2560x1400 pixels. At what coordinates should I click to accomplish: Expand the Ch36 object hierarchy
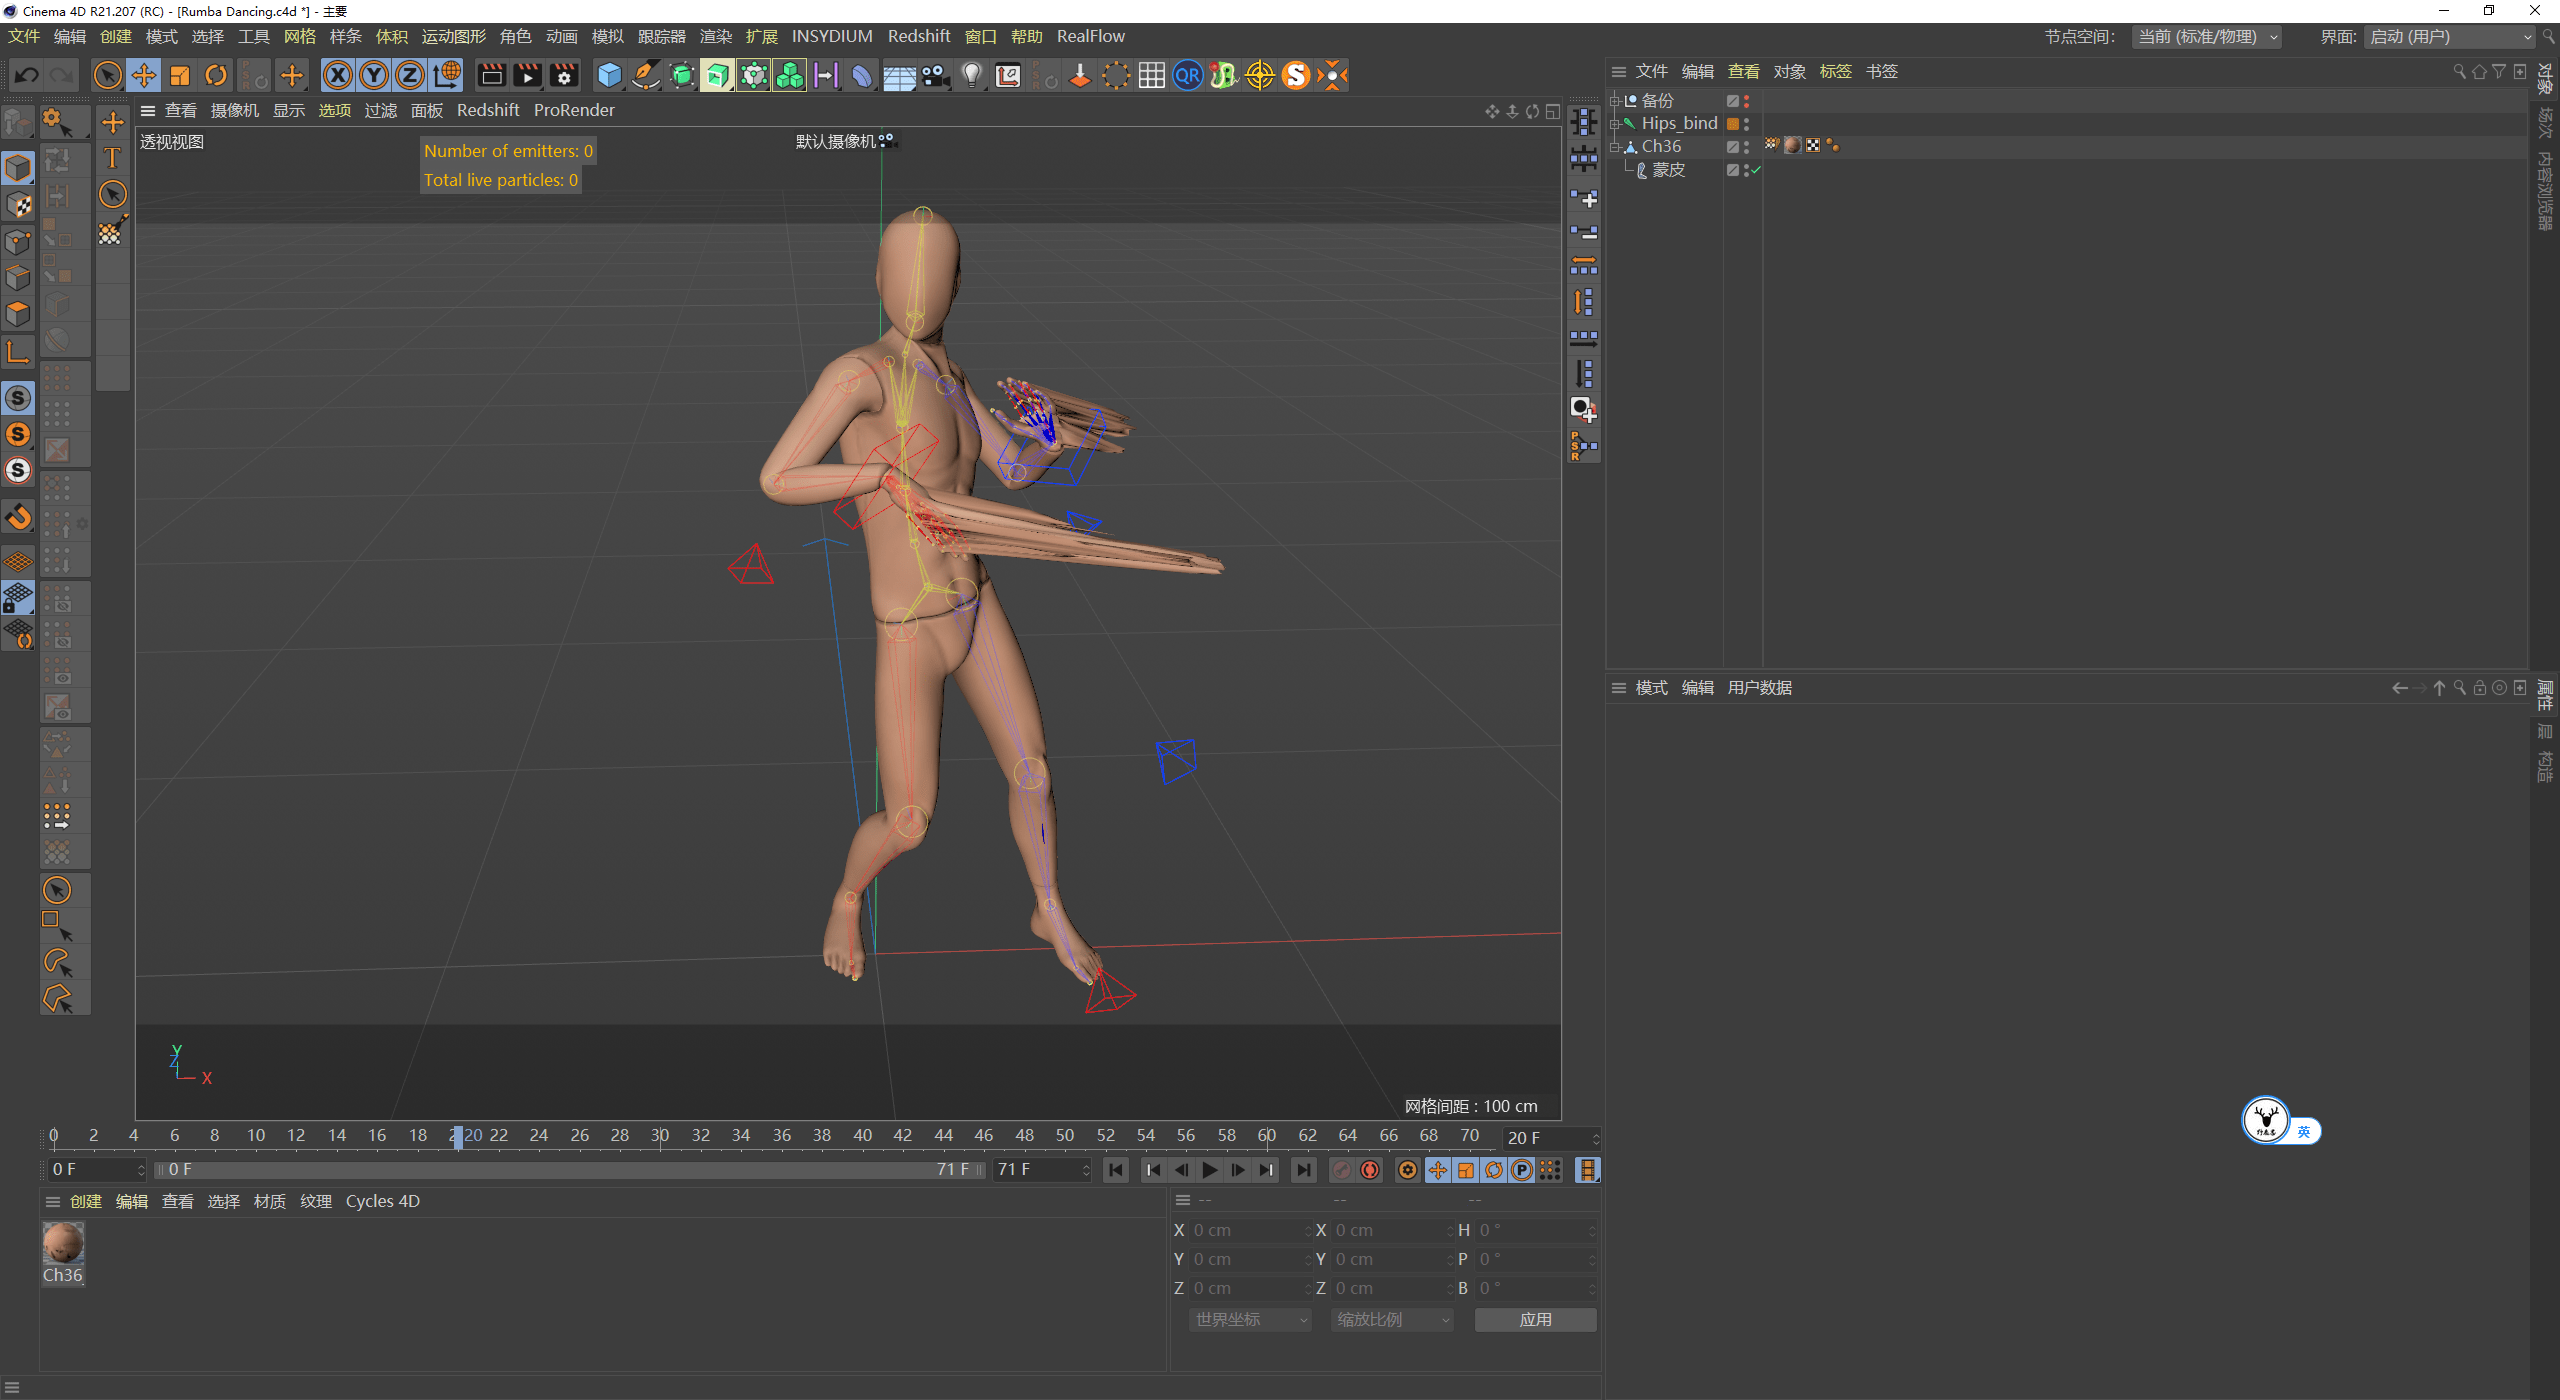point(1616,146)
